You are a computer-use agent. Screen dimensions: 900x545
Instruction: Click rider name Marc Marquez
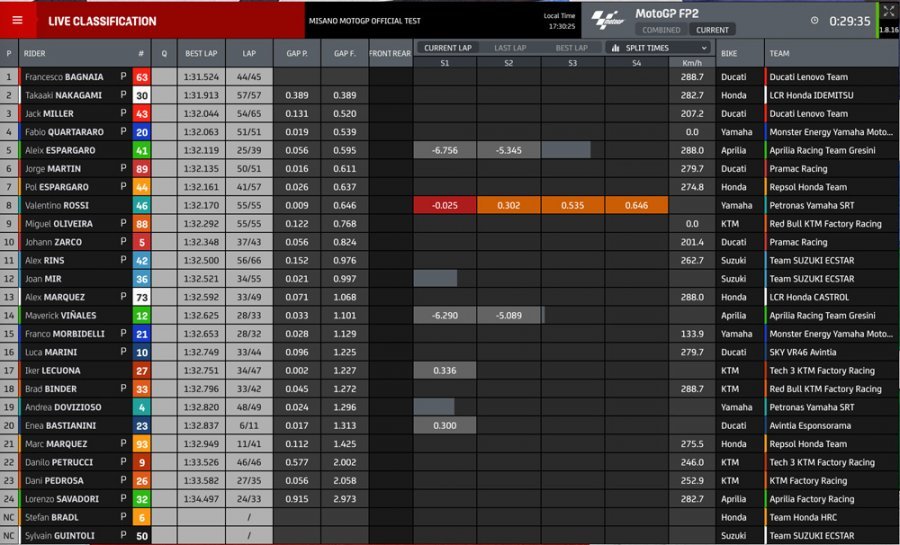58,444
